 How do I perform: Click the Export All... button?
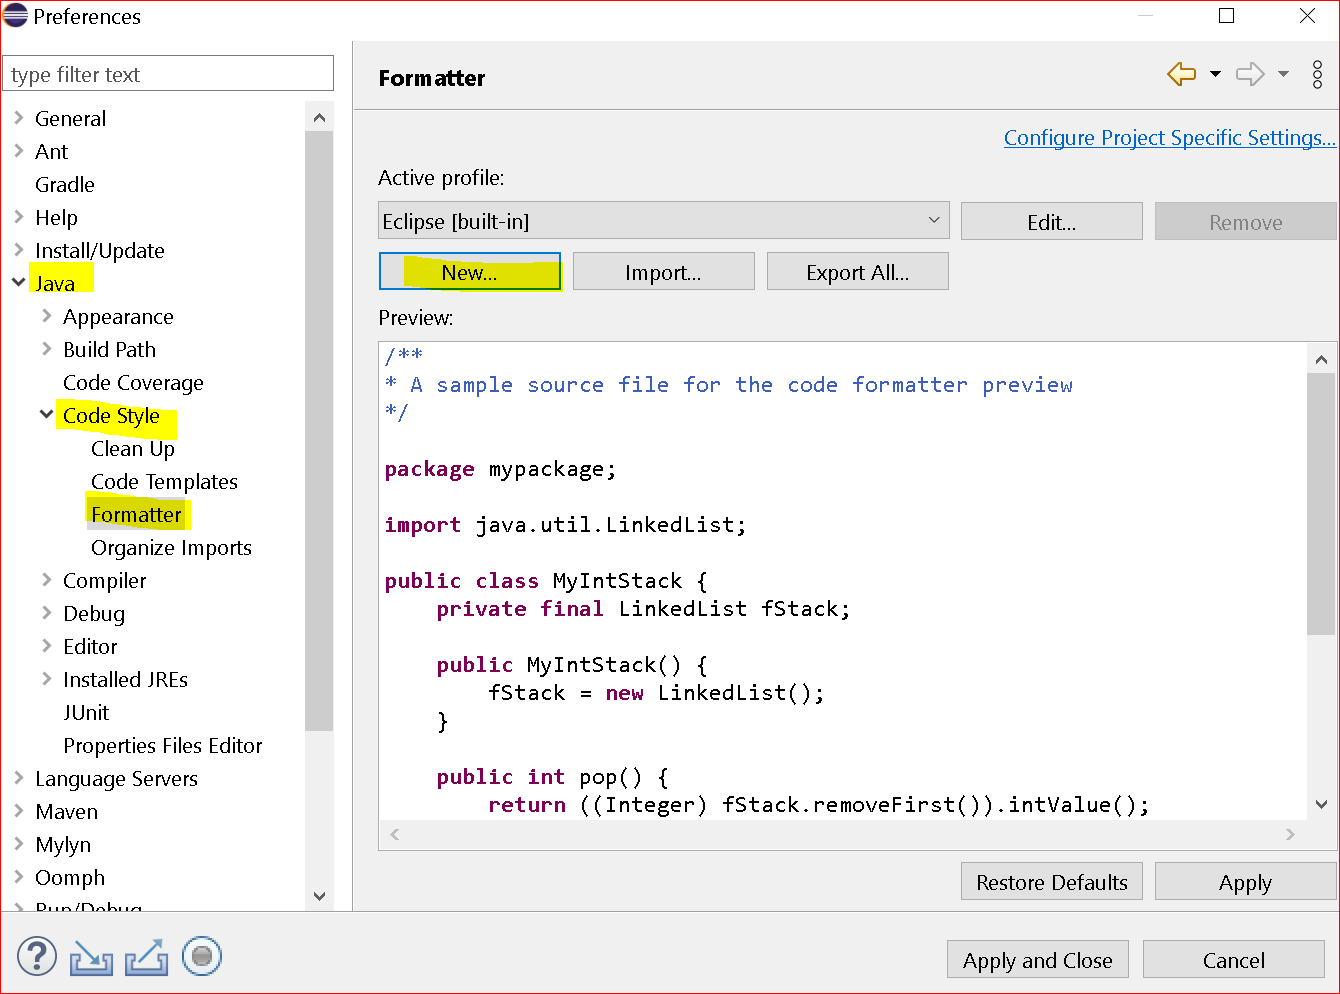pyautogui.click(x=857, y=272)
